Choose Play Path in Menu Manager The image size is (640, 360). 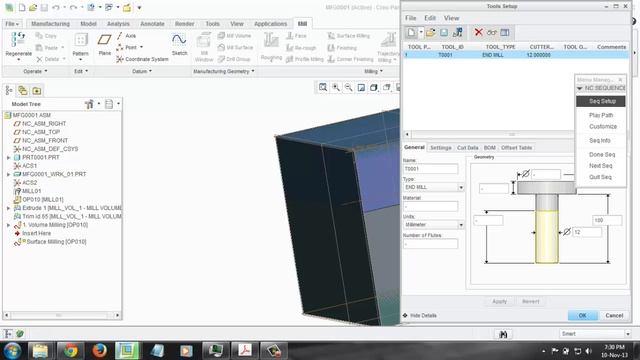tap(601, 115)
